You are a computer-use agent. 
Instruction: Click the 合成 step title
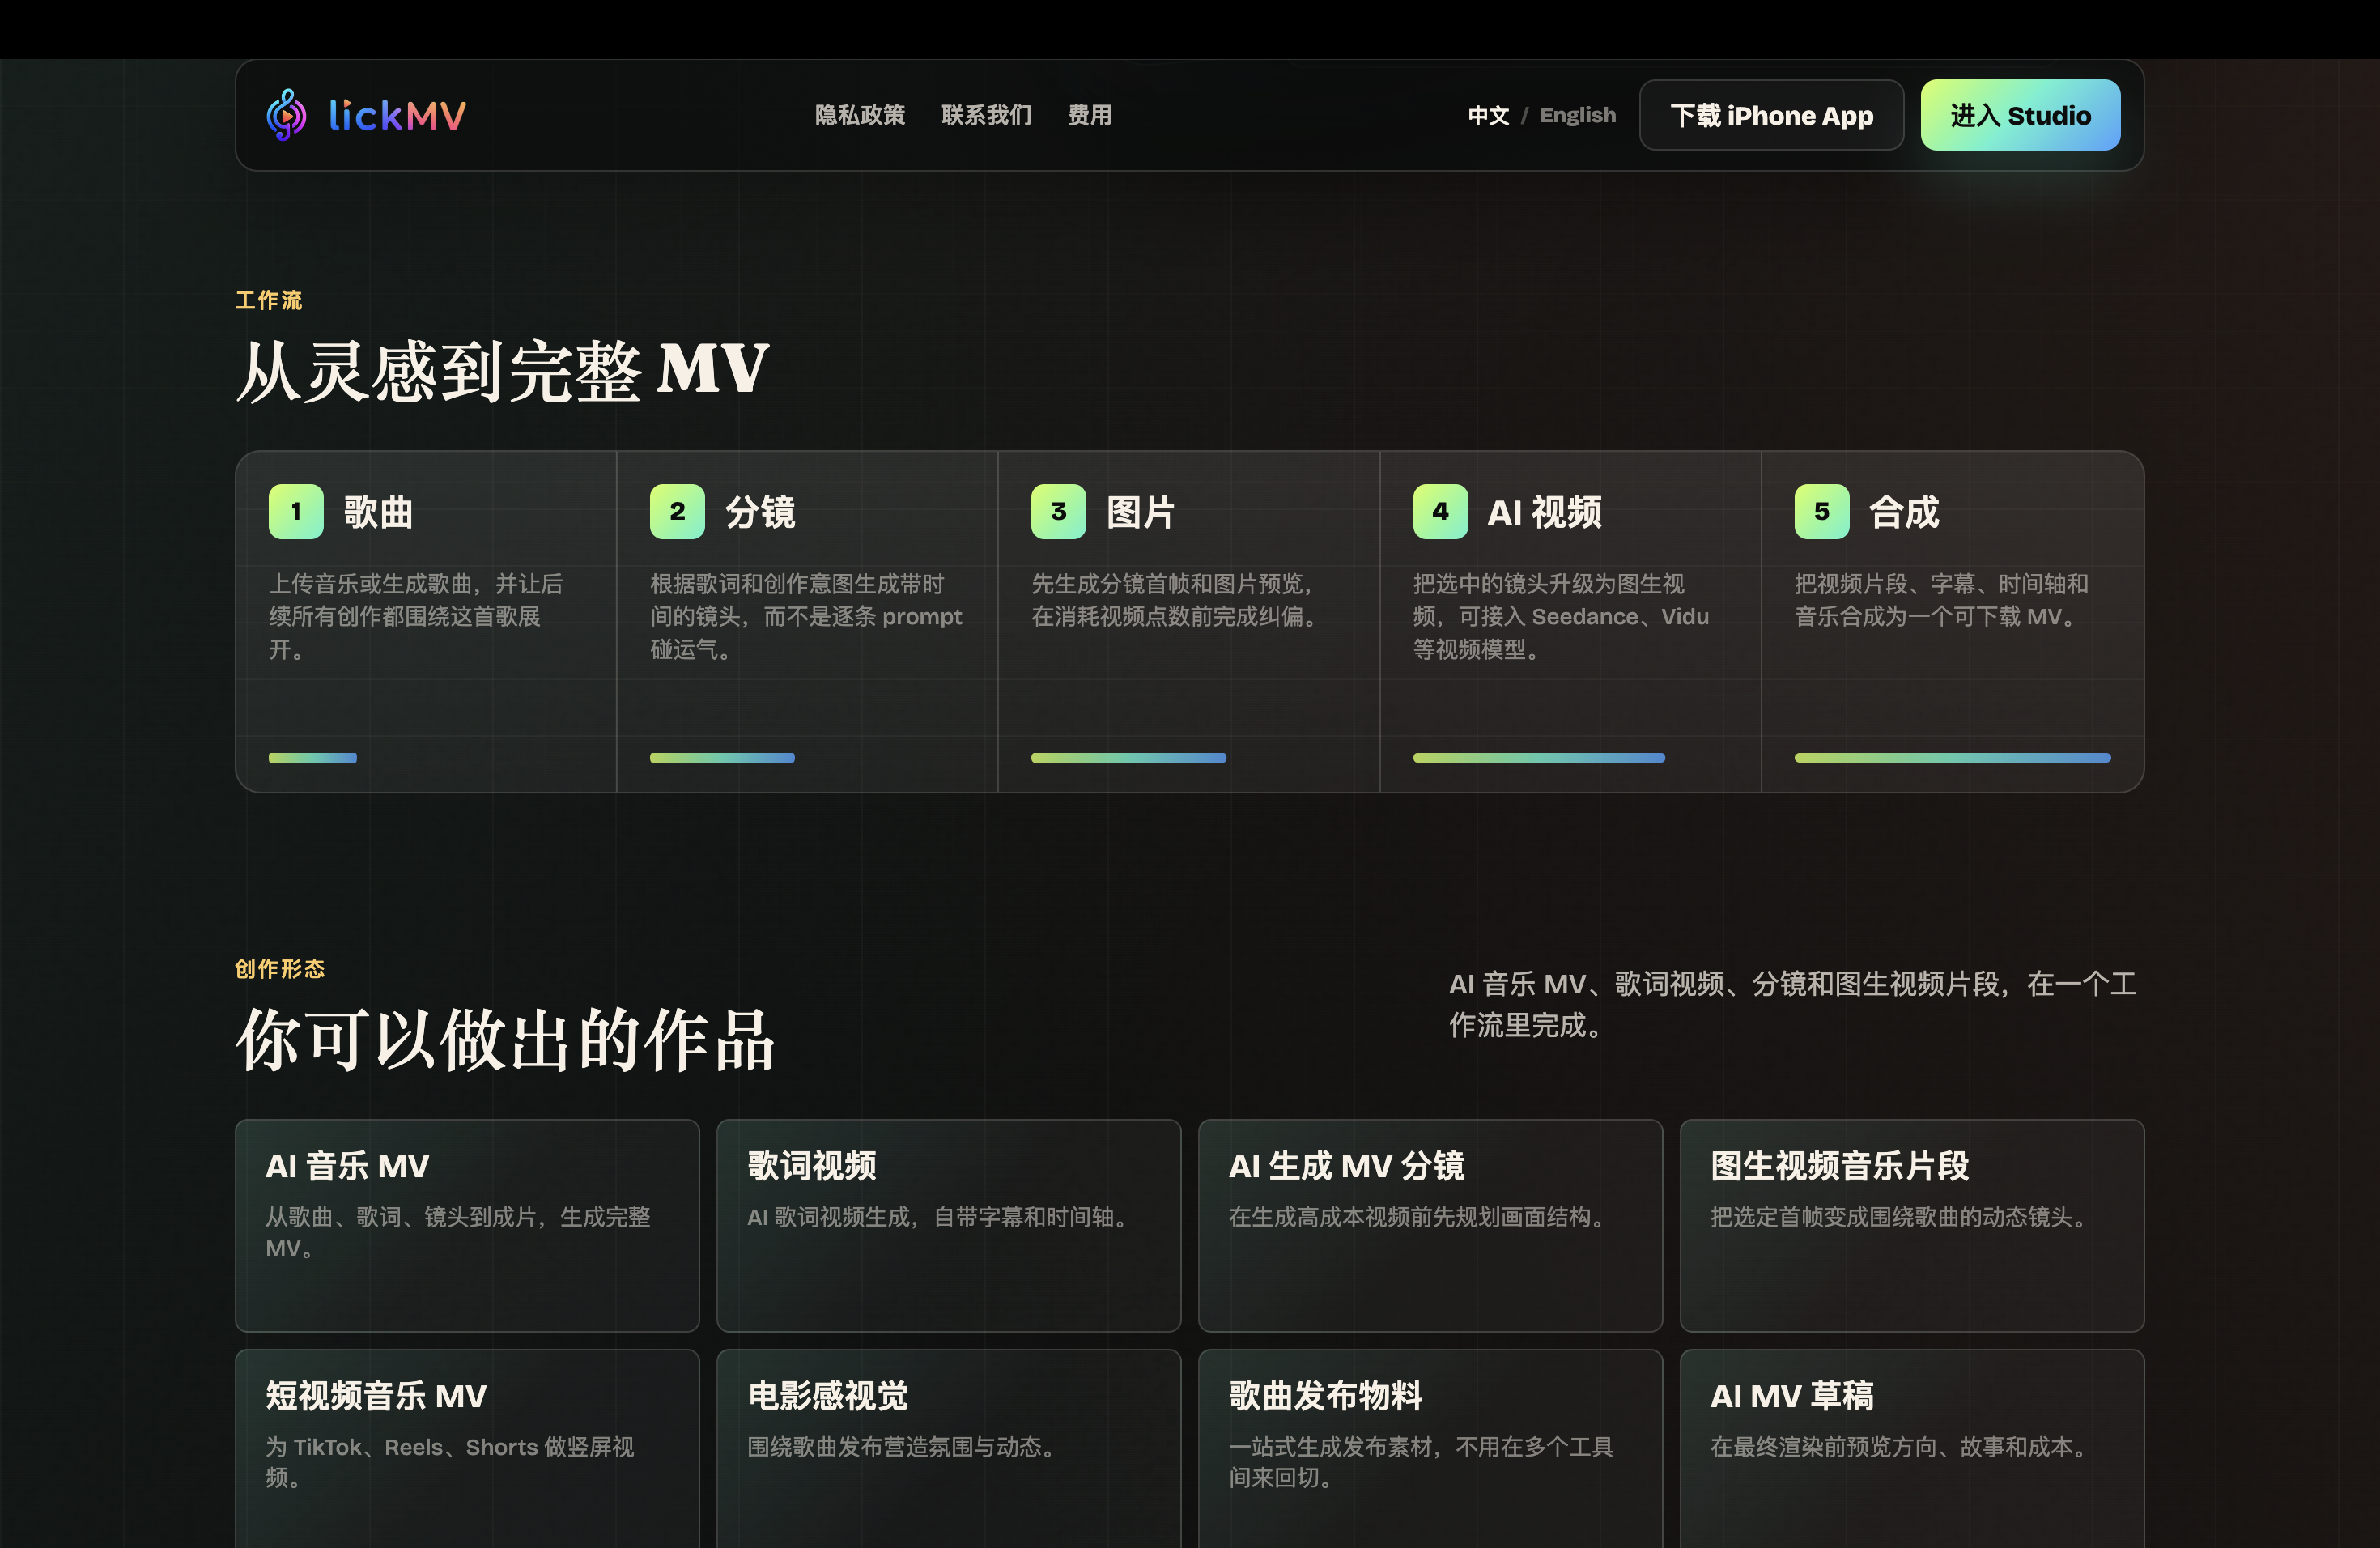[x=1904, y=512]
